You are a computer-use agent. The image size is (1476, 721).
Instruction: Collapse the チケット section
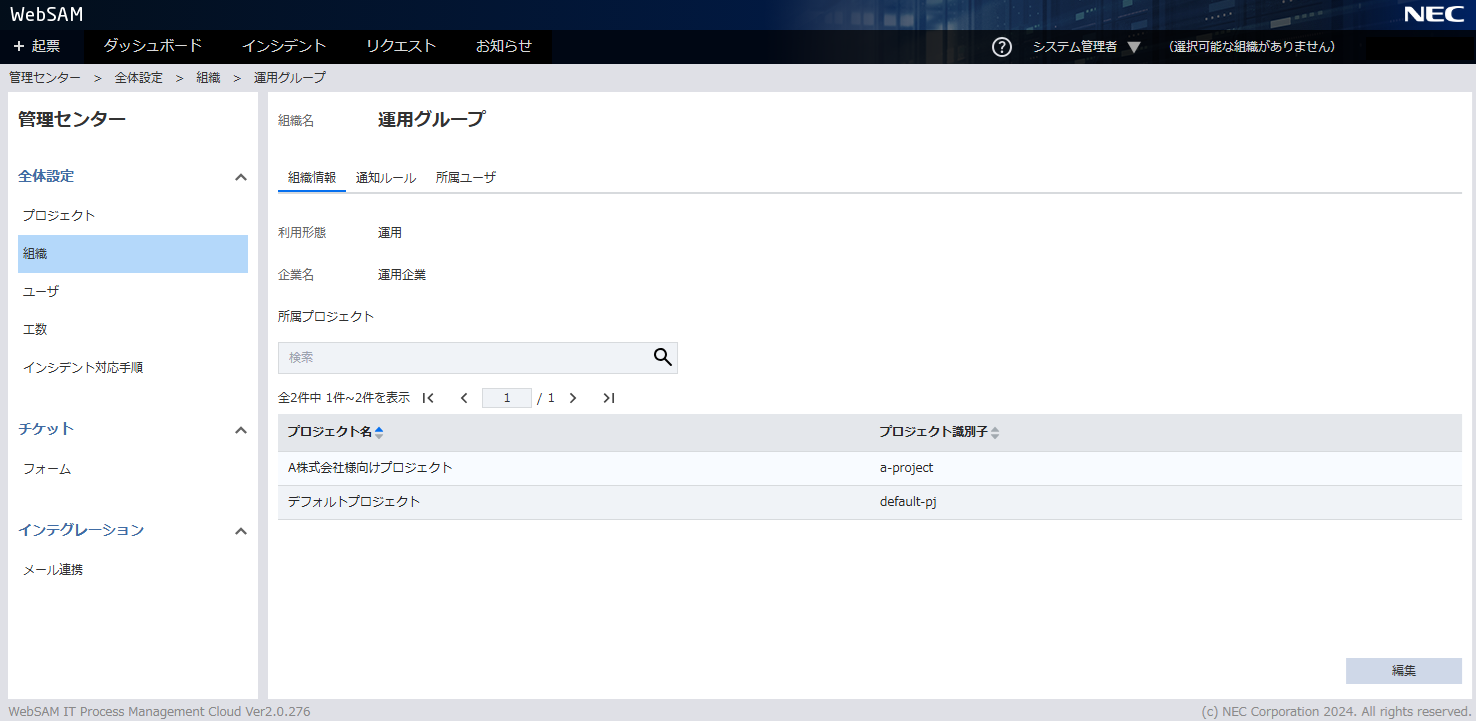click(x=240, y=430)
